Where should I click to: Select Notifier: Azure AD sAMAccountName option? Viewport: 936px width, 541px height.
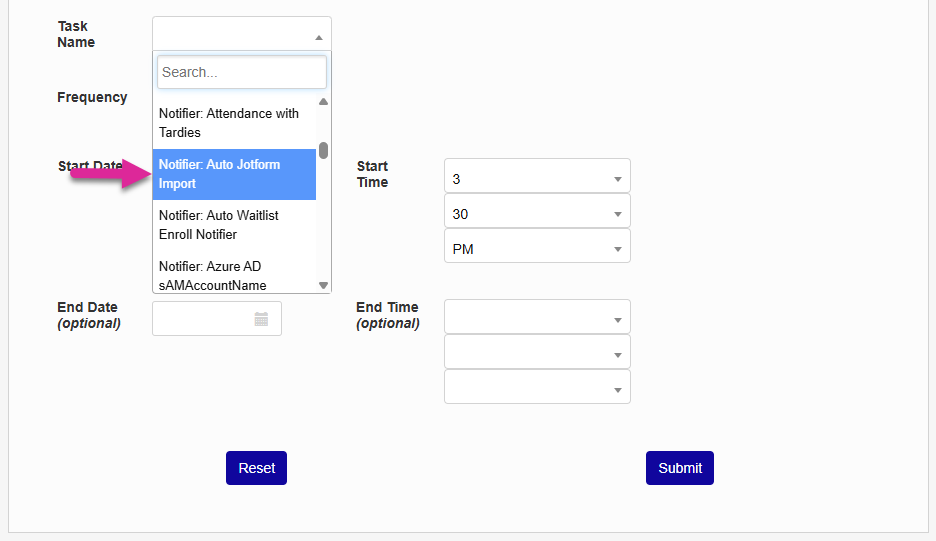(234, 276)
